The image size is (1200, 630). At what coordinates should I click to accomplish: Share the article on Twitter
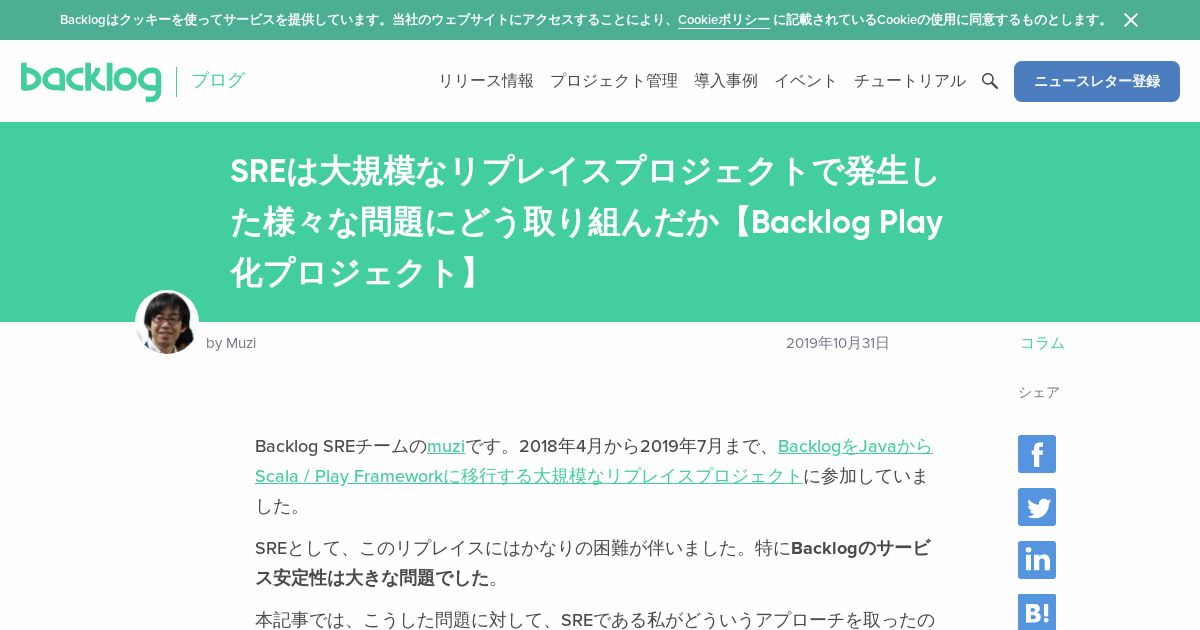click(x=1037, y=507)
